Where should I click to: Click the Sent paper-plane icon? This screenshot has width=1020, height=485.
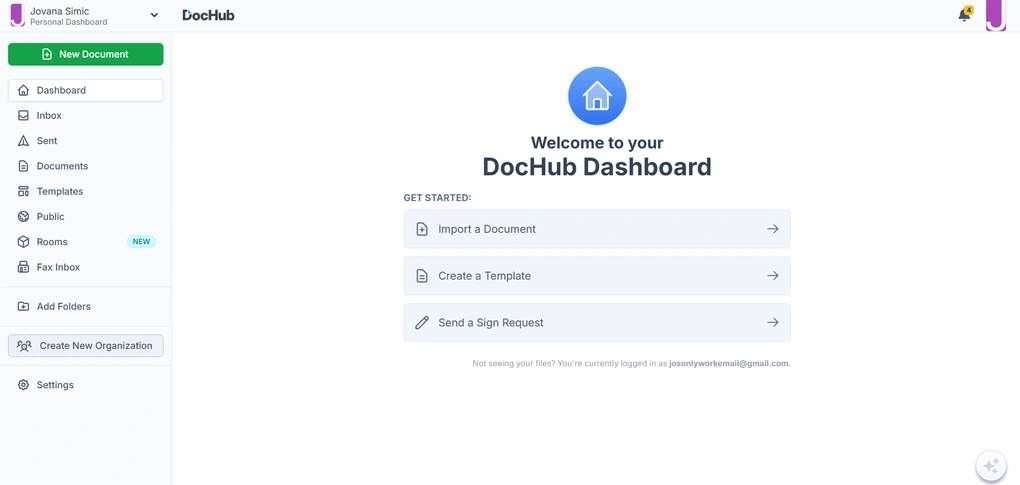[23, 141]
